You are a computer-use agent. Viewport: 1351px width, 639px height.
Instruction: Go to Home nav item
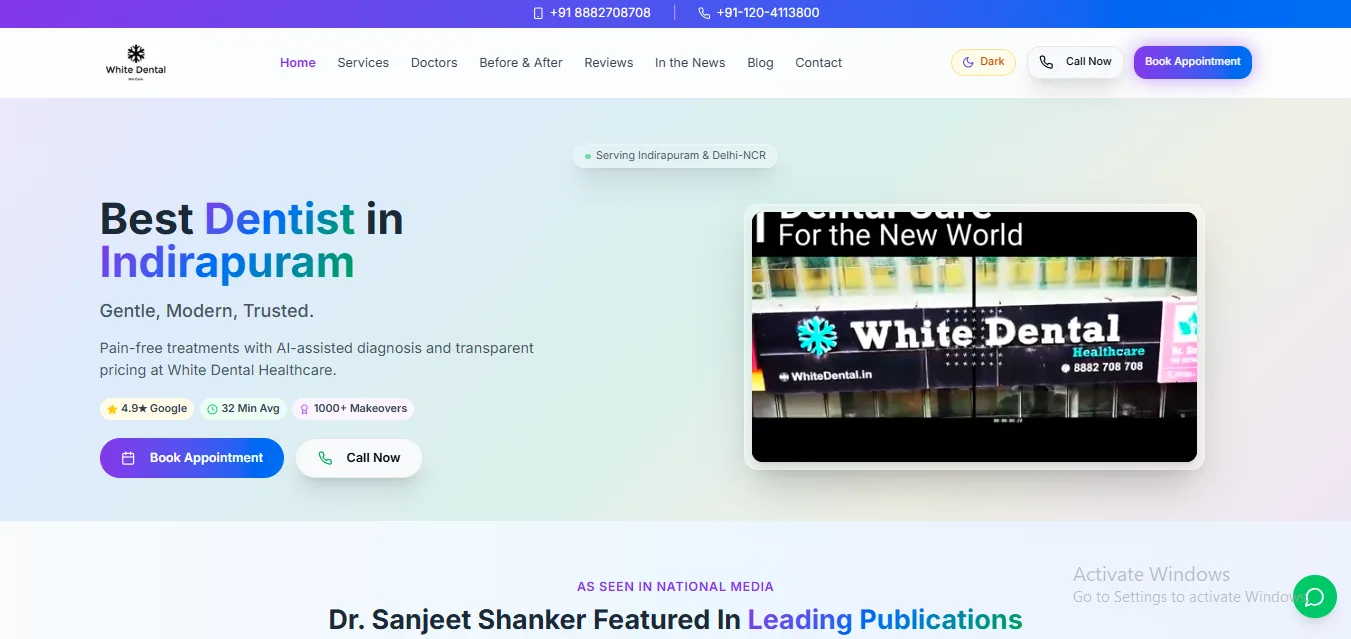coord(298,62)
